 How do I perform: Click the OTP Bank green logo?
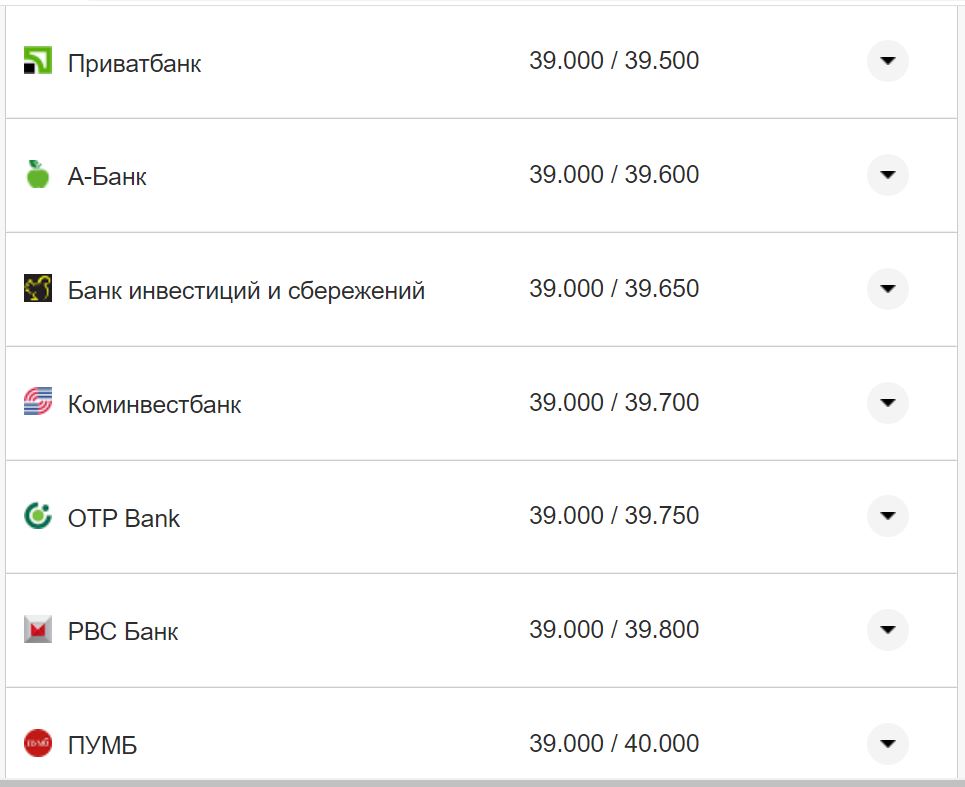[37, 517]
